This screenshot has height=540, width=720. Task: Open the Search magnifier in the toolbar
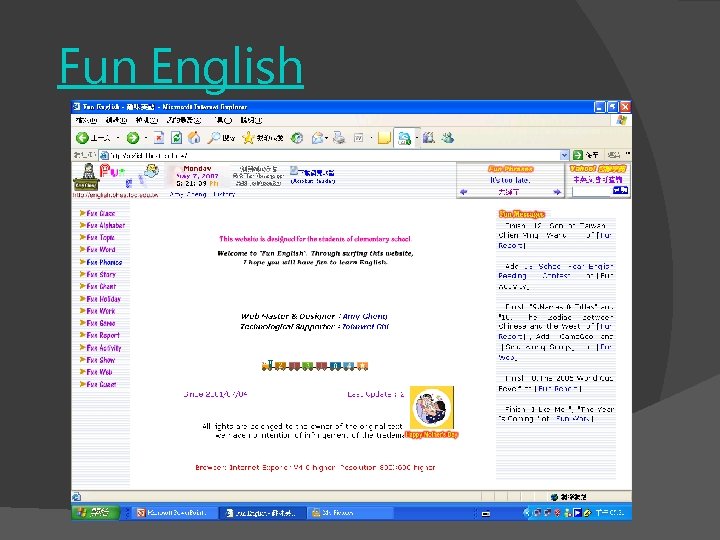[x=214, y=137]
